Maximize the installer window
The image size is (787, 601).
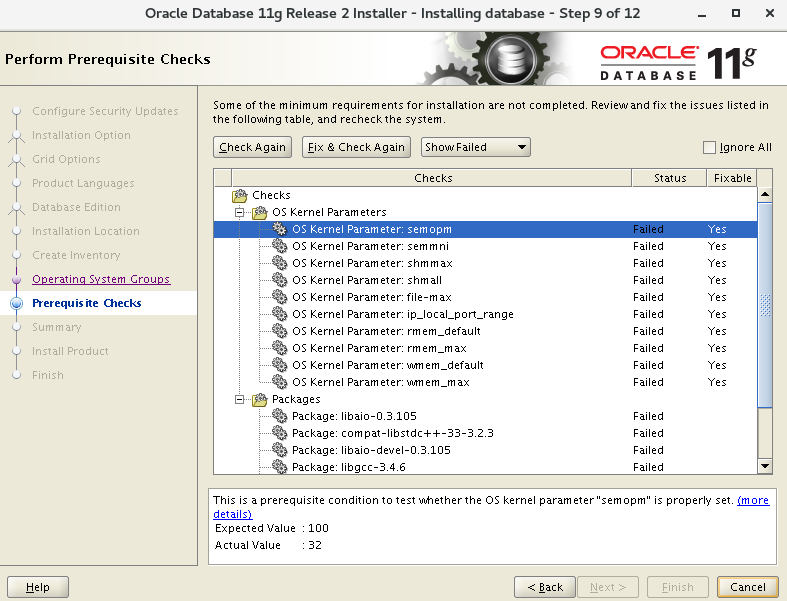point(736,14)
